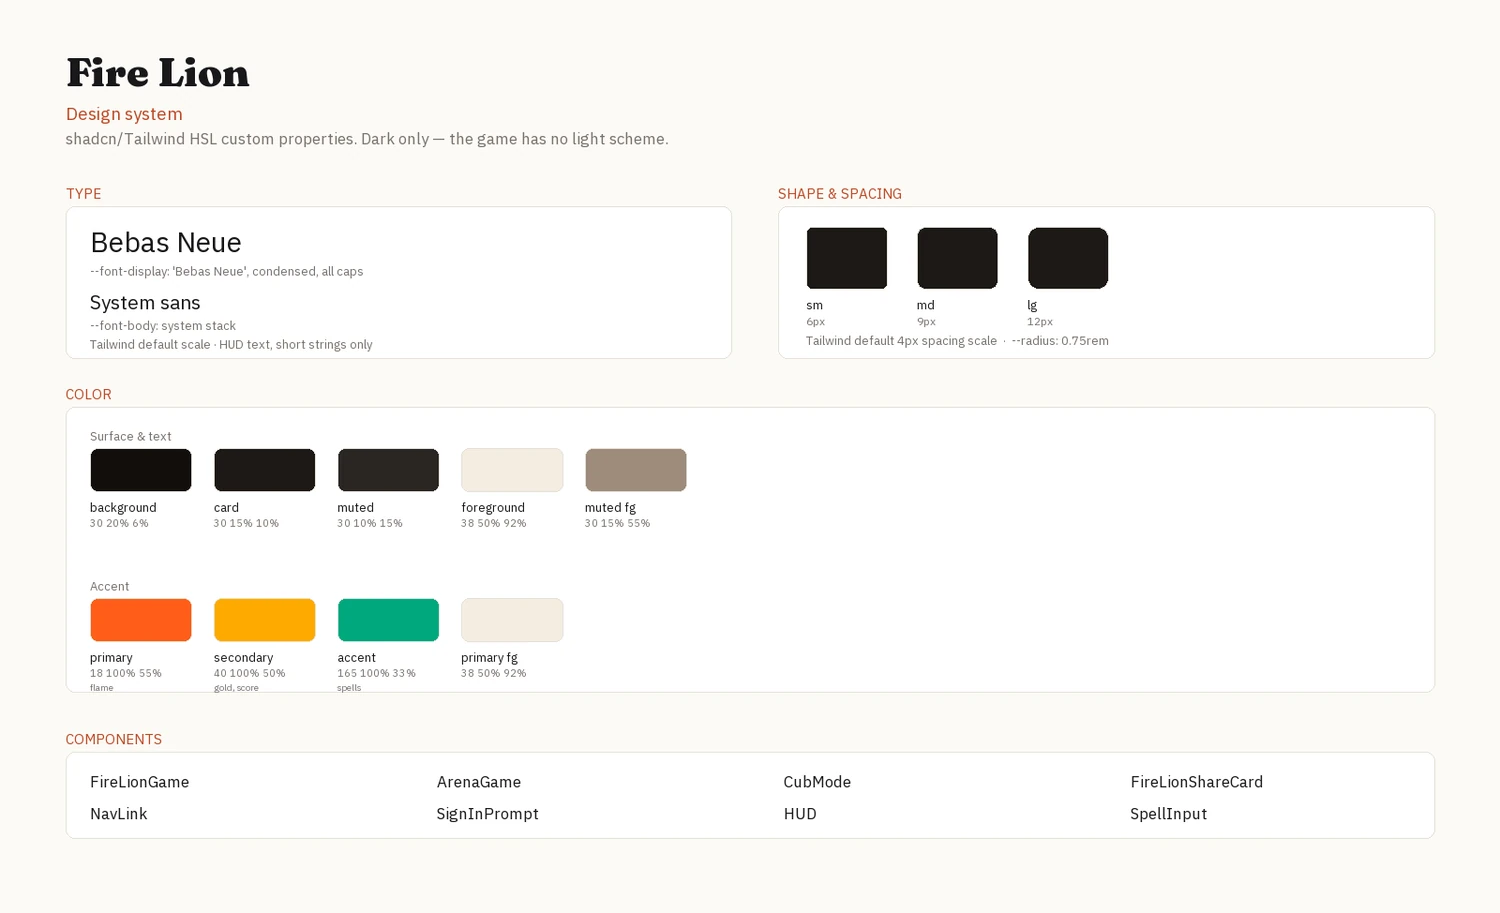Click the "muted fg" color name label
The width and height of the screenshot is (1500, 913).
click(x=611, y=508)
